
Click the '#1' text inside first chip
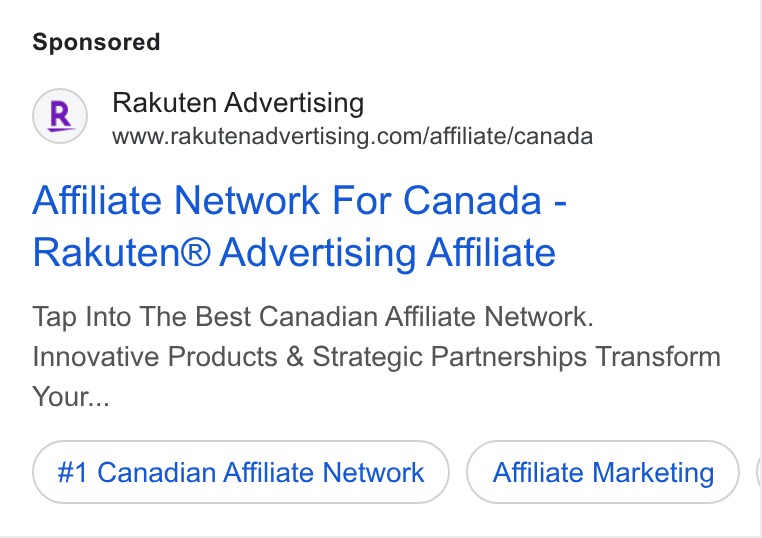[x=72, y=472]
